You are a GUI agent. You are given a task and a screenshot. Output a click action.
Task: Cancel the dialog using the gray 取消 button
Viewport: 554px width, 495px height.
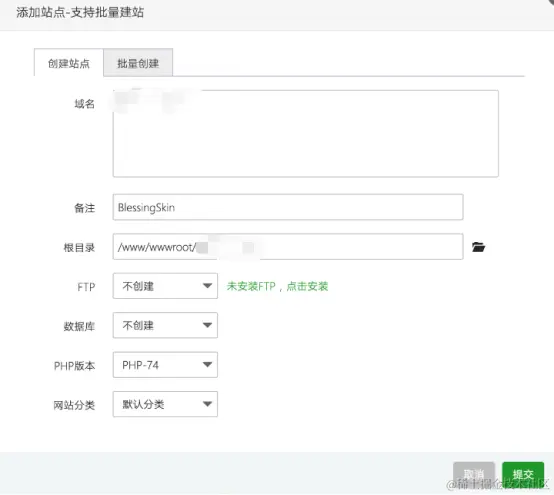click(x=474, y=474)
